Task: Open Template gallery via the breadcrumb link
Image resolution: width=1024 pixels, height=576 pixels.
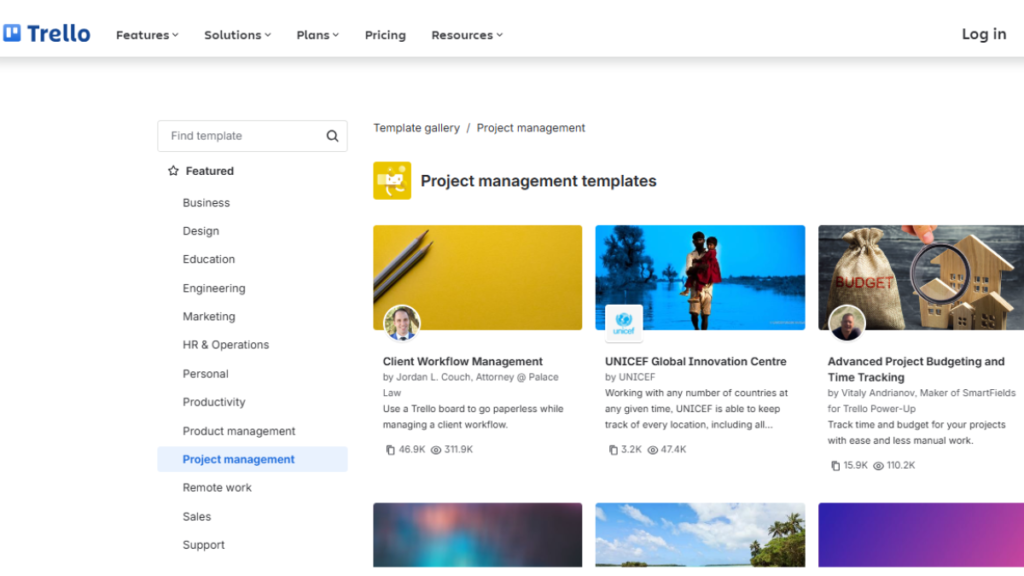Action: click(416, 127)
